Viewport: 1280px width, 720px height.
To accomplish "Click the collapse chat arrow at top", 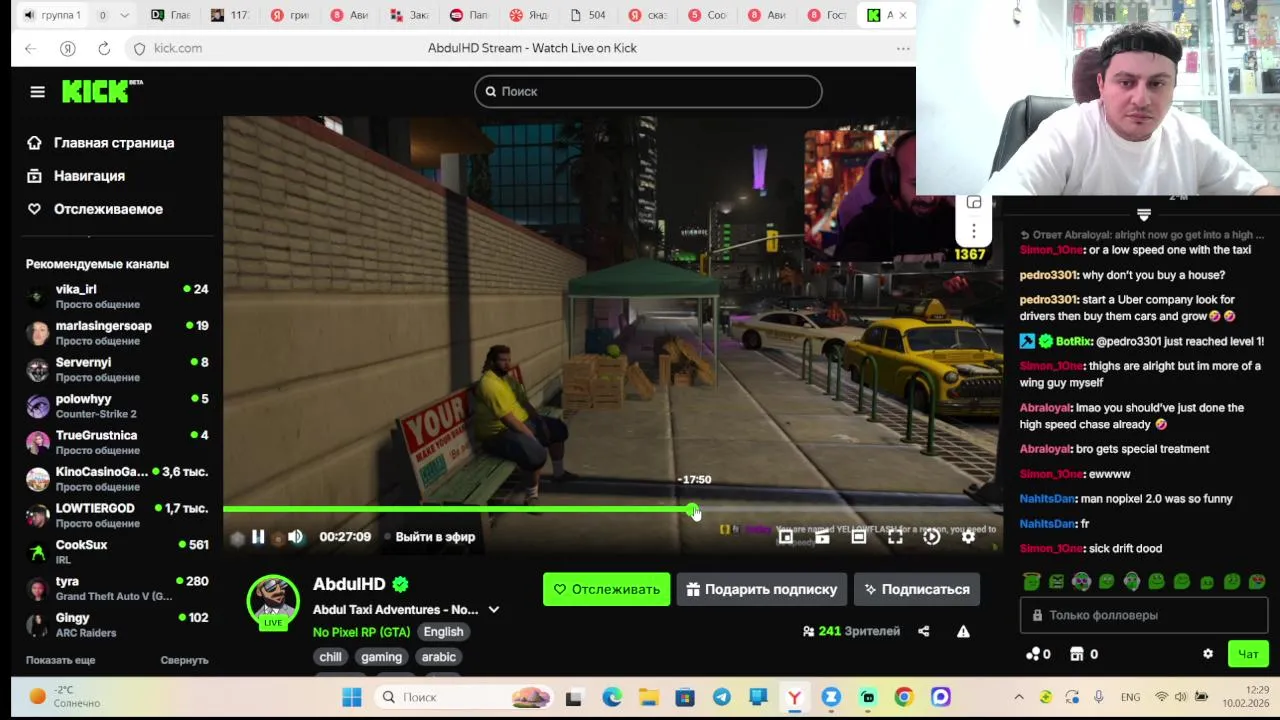I will click(x=1144, y=215).
